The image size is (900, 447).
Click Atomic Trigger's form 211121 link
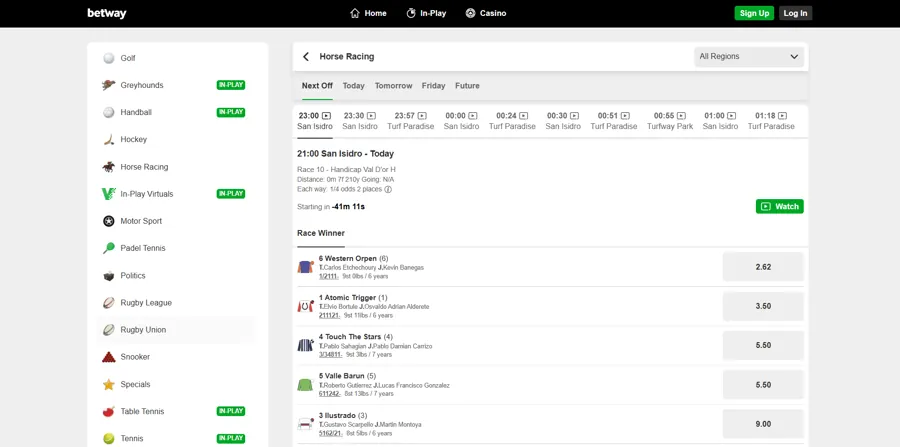click(329, 315)
